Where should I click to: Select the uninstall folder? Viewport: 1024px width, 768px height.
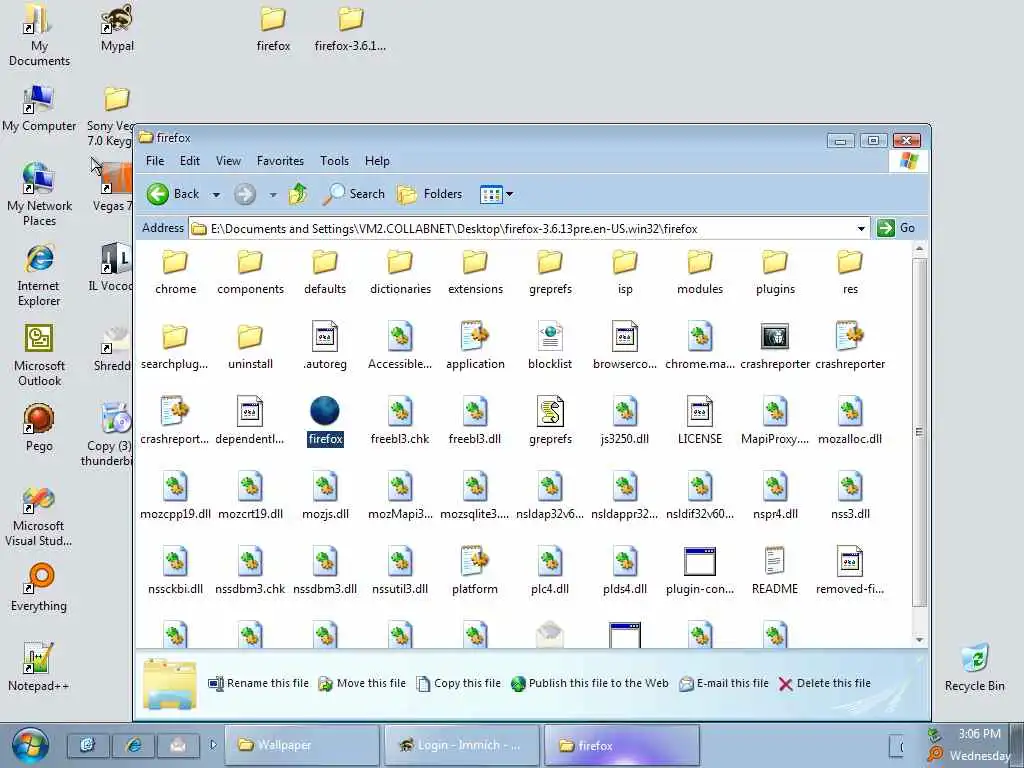click(250, 347)
